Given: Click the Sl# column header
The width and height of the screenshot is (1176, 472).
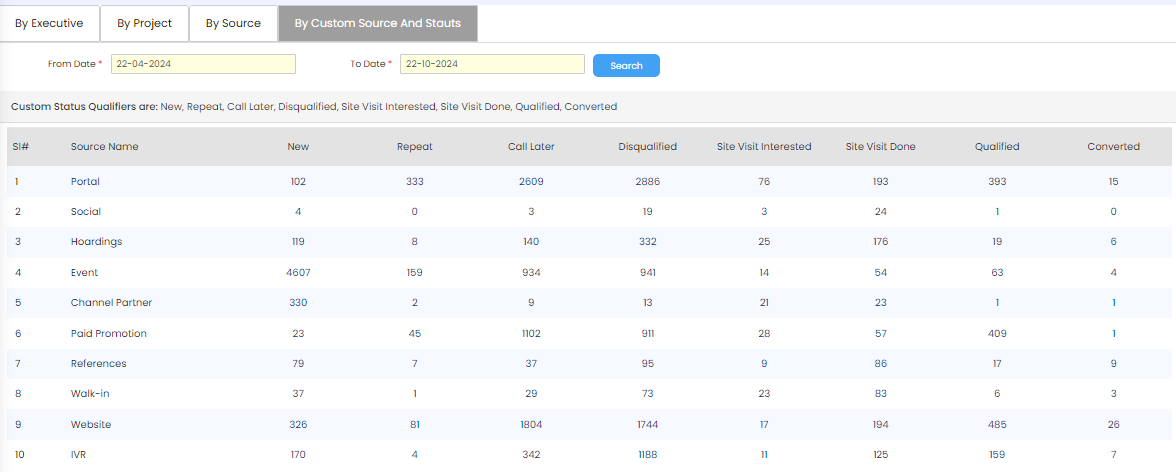Looking at the screenshot, I should [20, 147].
